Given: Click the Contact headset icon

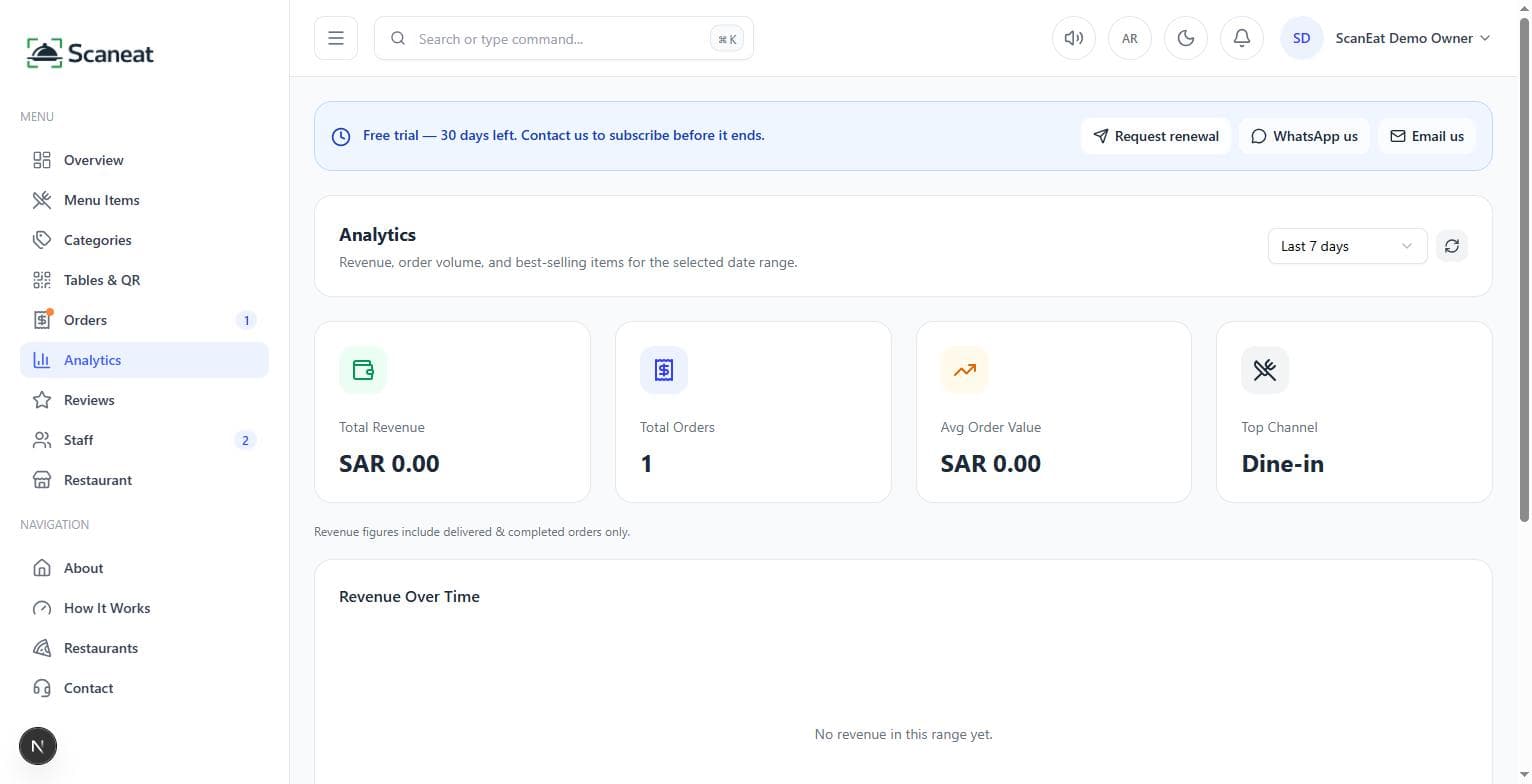Looking at the screenshot, I should pos(42,688).
